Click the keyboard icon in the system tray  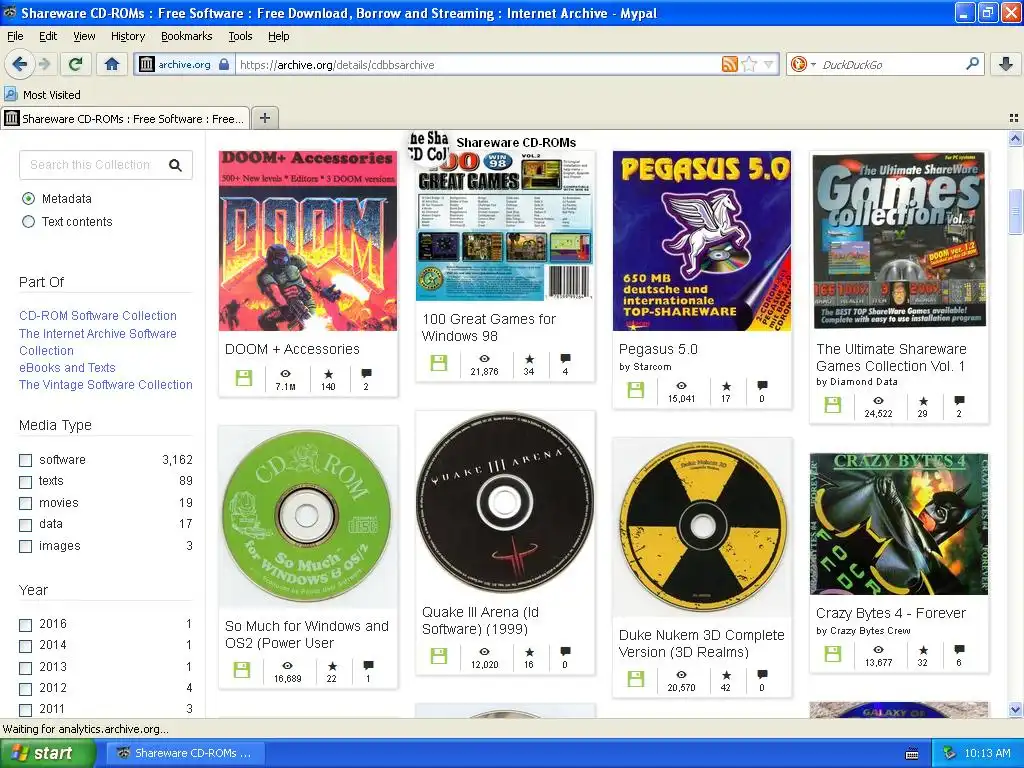coord(912,754)
